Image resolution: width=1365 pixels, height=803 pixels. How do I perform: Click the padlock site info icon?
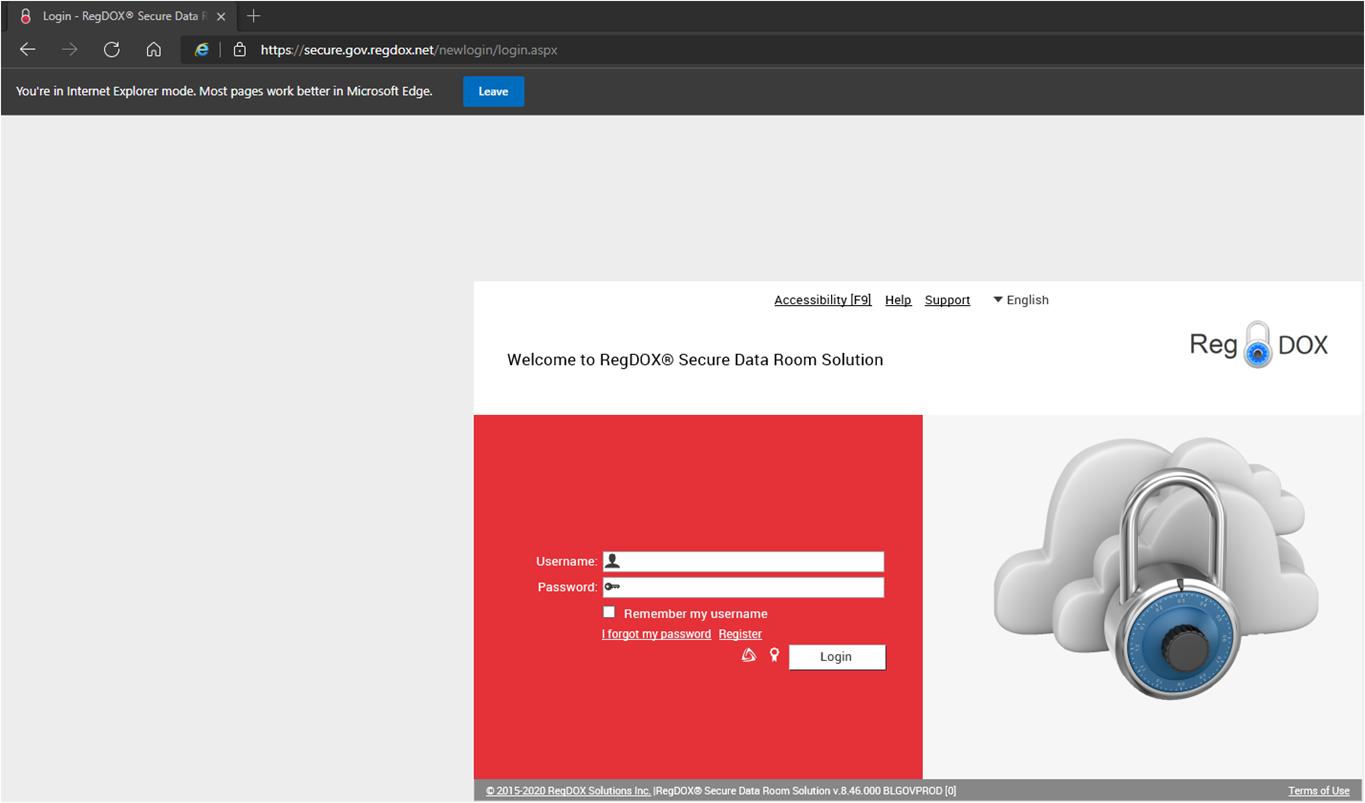pyautogui.click(x=239, y=49)
